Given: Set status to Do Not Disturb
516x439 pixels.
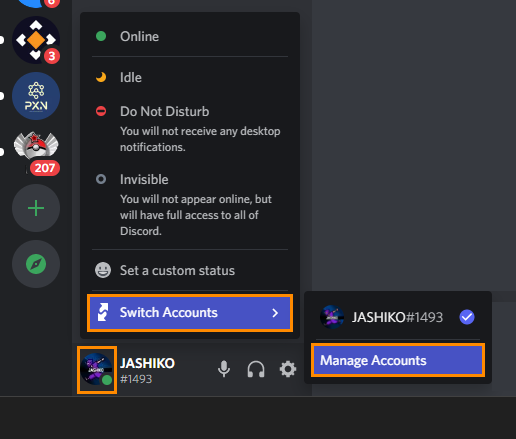Looking at the screenshot, I should click(190, 128).
